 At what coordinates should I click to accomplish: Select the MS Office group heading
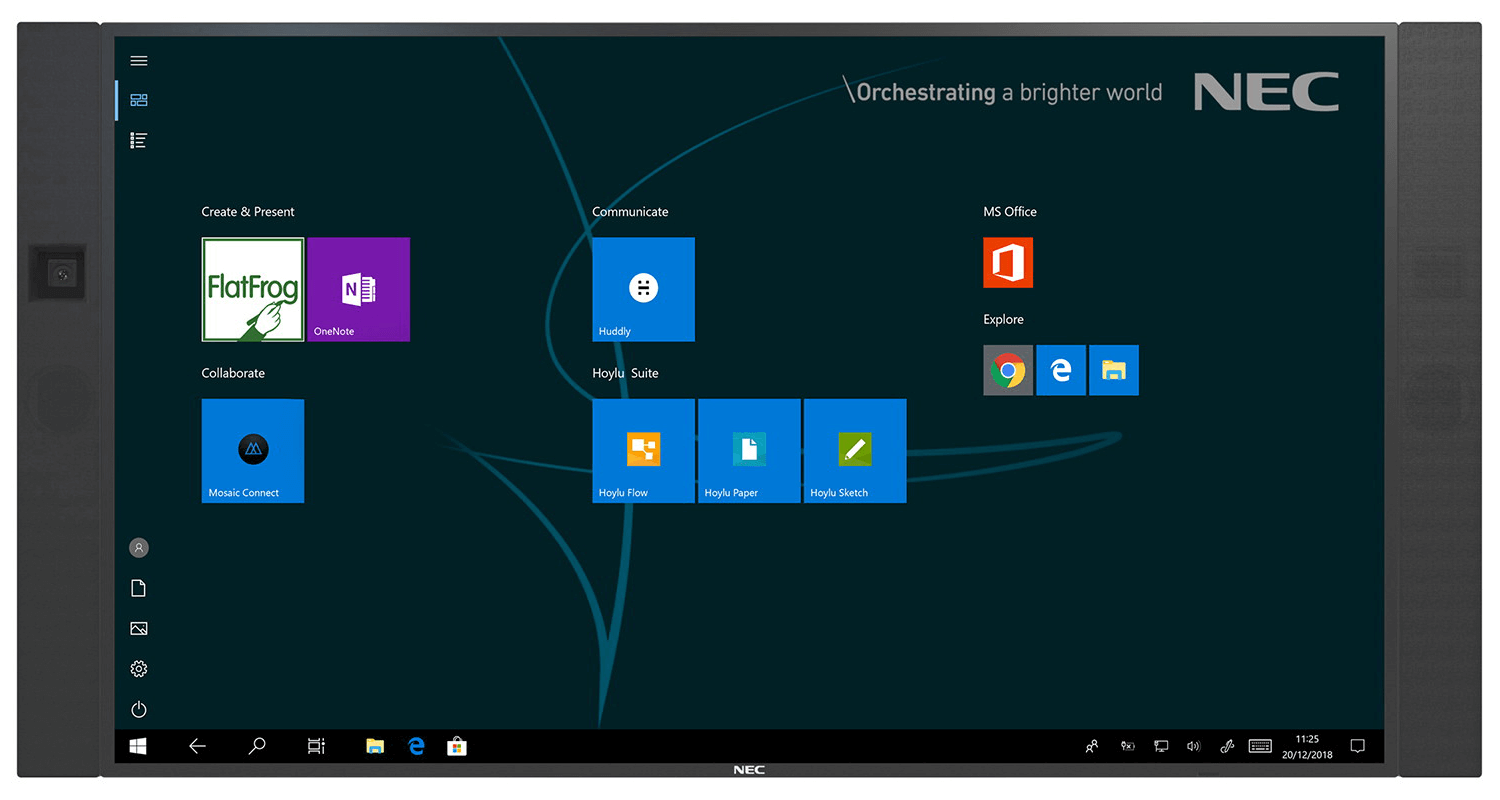1010,212
